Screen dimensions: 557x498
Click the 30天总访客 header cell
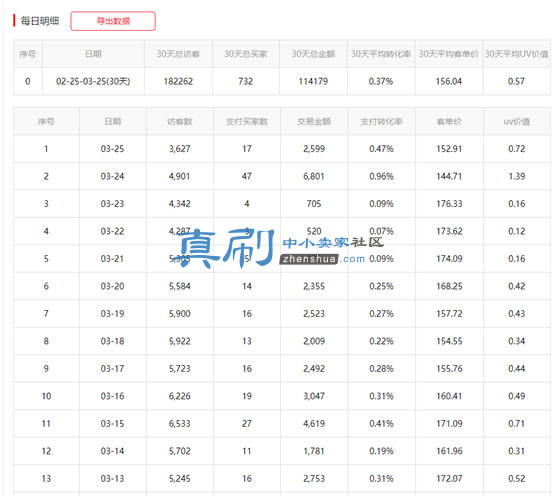(178, 54)
